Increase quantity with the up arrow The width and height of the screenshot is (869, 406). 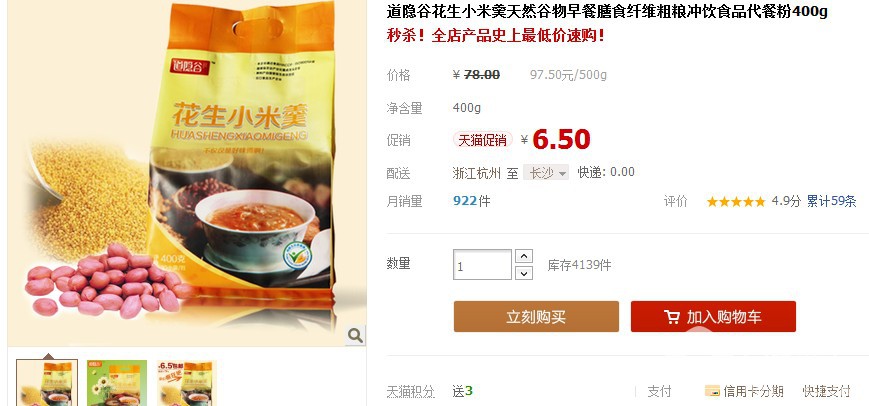(x=524, y=256)
